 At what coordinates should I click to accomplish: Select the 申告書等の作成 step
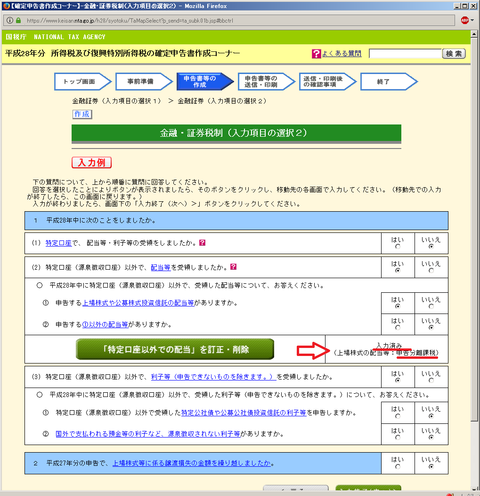(x=205, y=82)
